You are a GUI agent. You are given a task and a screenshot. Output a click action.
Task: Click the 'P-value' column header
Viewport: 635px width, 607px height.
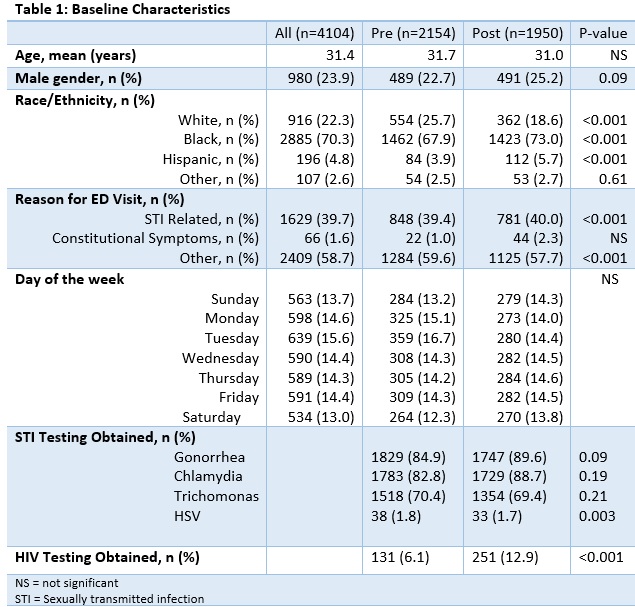coord(603,33)
